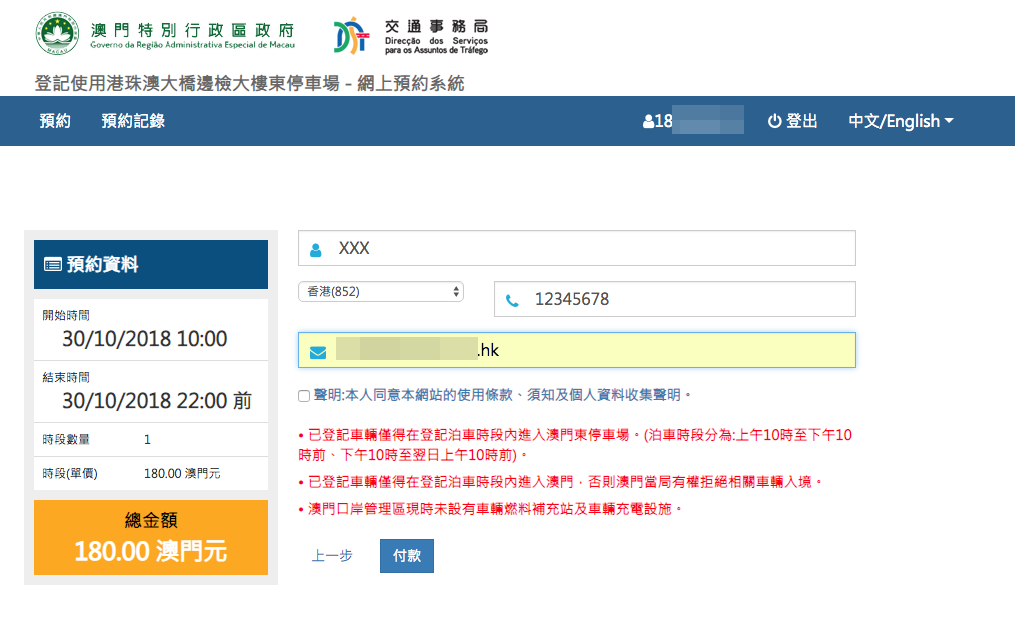Click the user account icon in navbar
Image resolution: width=1015 pixels, height=638 pixels.
tap(648, 122)
